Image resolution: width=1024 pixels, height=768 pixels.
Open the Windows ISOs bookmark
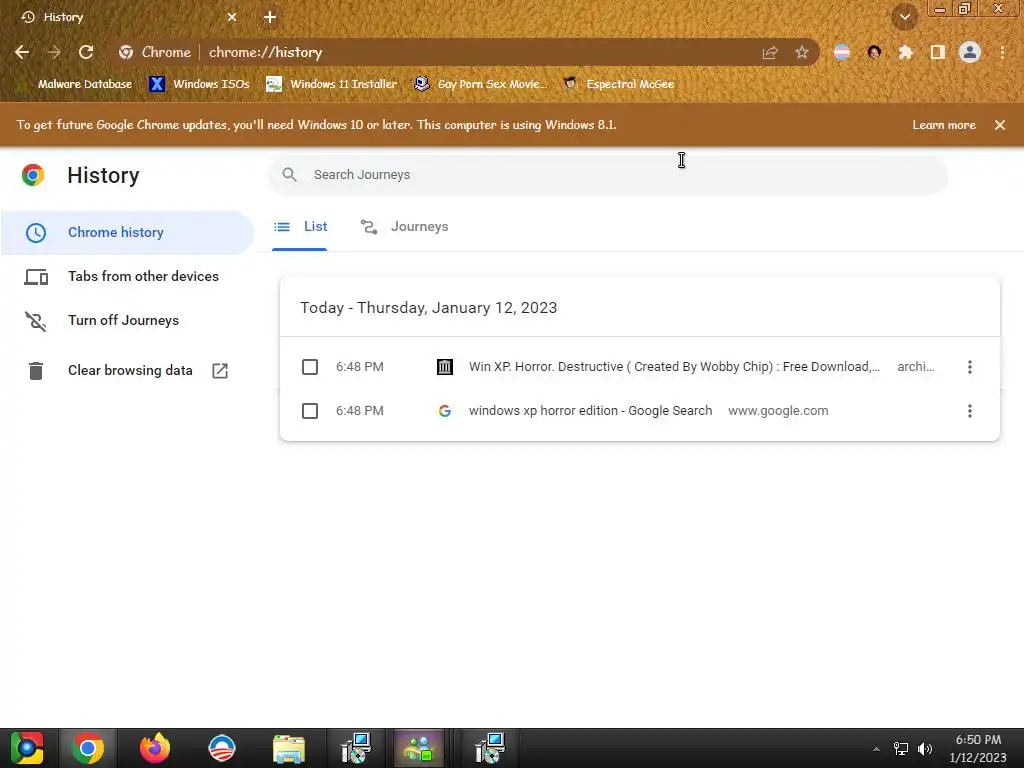click(x=199, y=84)
